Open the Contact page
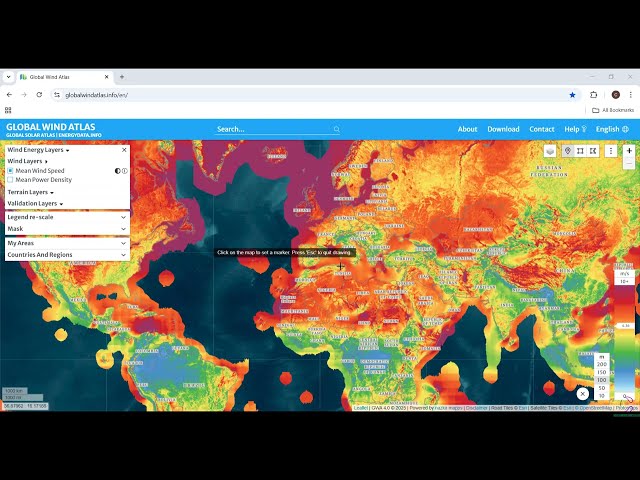This screenshot has height=480, width=640. [542, 129]
